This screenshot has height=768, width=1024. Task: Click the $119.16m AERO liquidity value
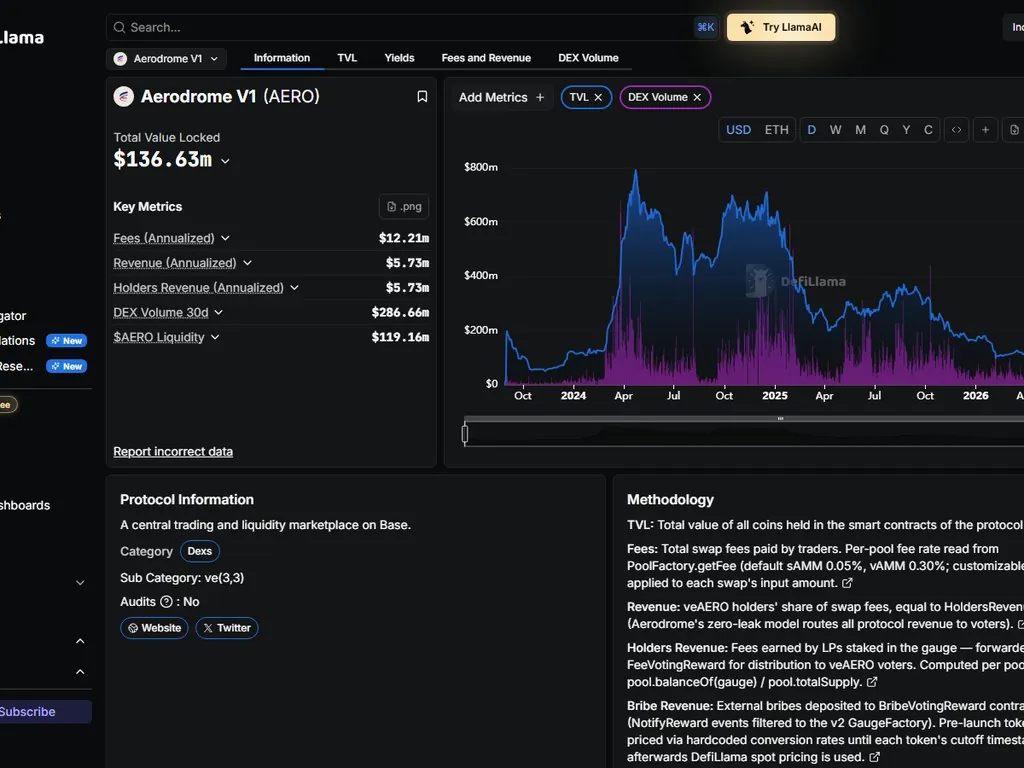(400, 338)
